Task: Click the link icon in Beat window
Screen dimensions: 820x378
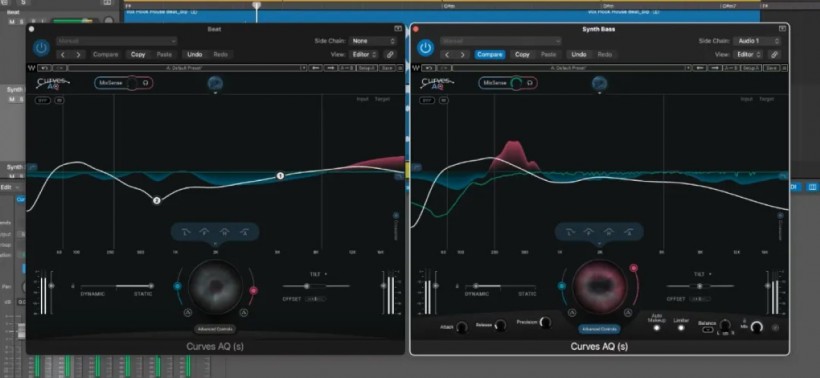Action: tap(390, 54)
